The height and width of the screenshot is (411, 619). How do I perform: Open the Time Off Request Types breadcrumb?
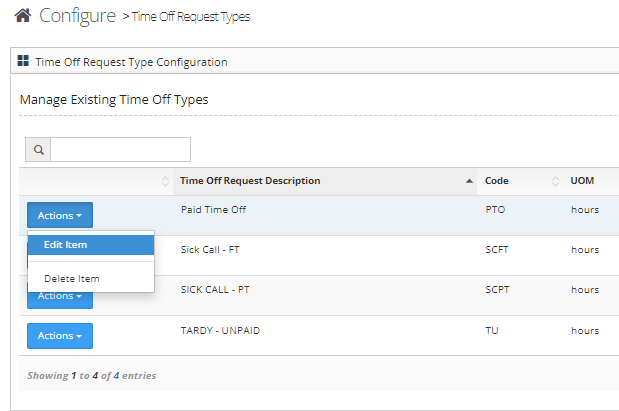point(190,17)
